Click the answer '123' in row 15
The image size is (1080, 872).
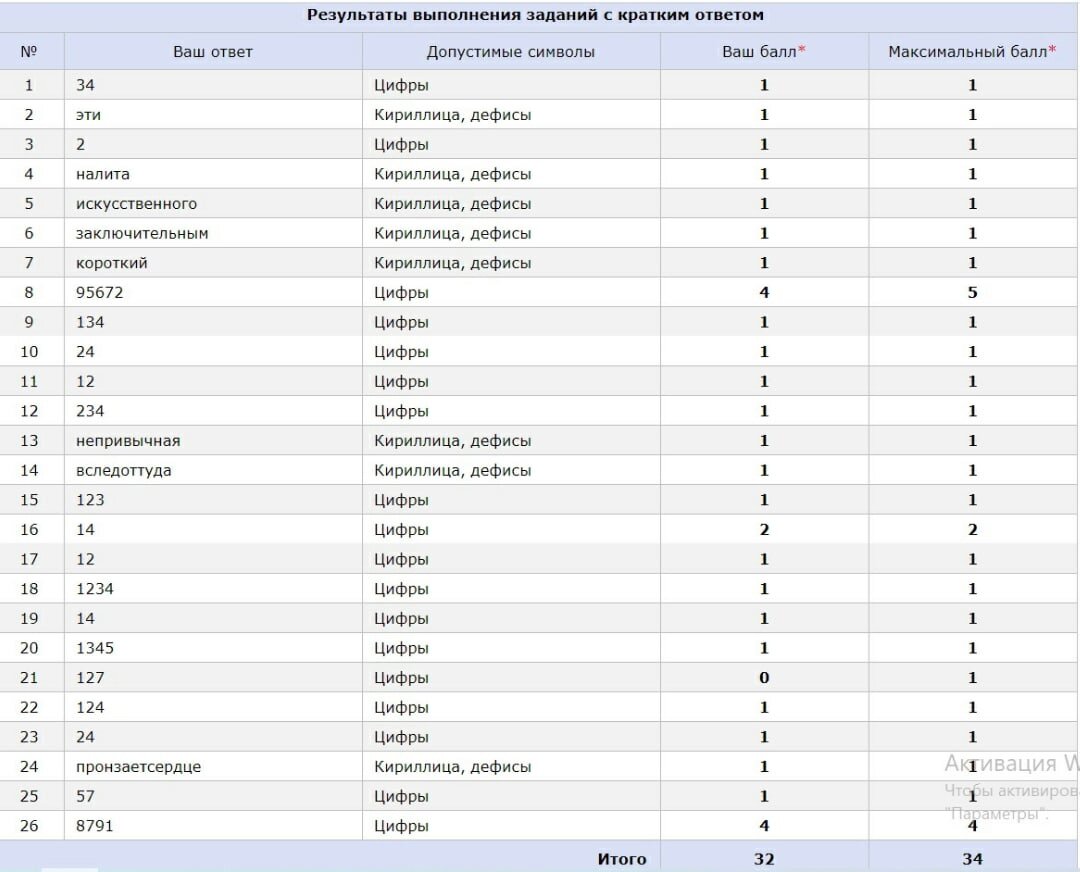tap(90, 500)
